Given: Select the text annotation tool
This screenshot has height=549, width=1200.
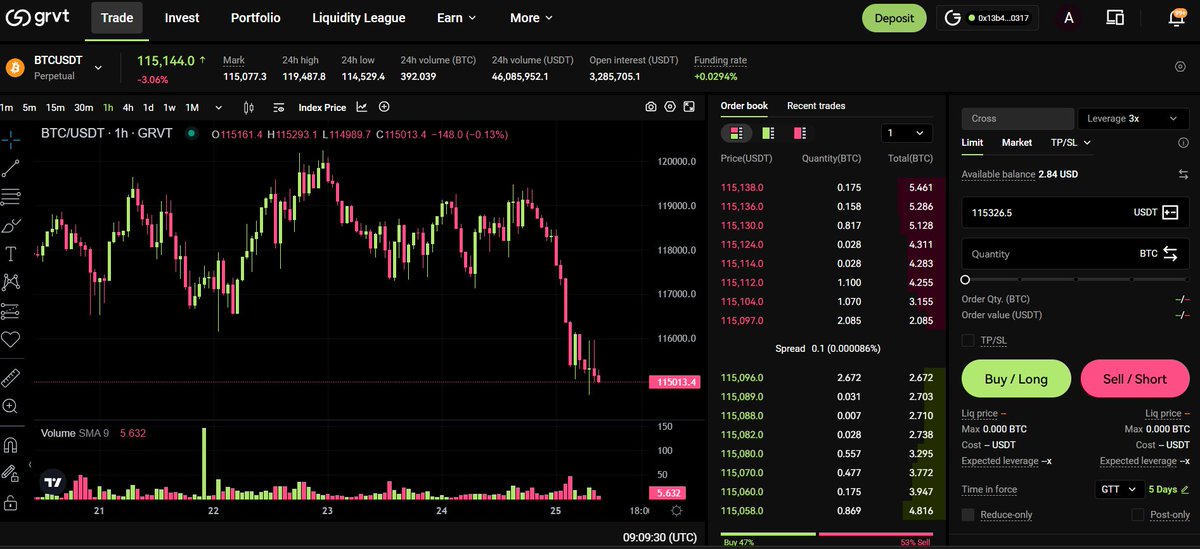Looking at the screenshot, I should (11, 254).
